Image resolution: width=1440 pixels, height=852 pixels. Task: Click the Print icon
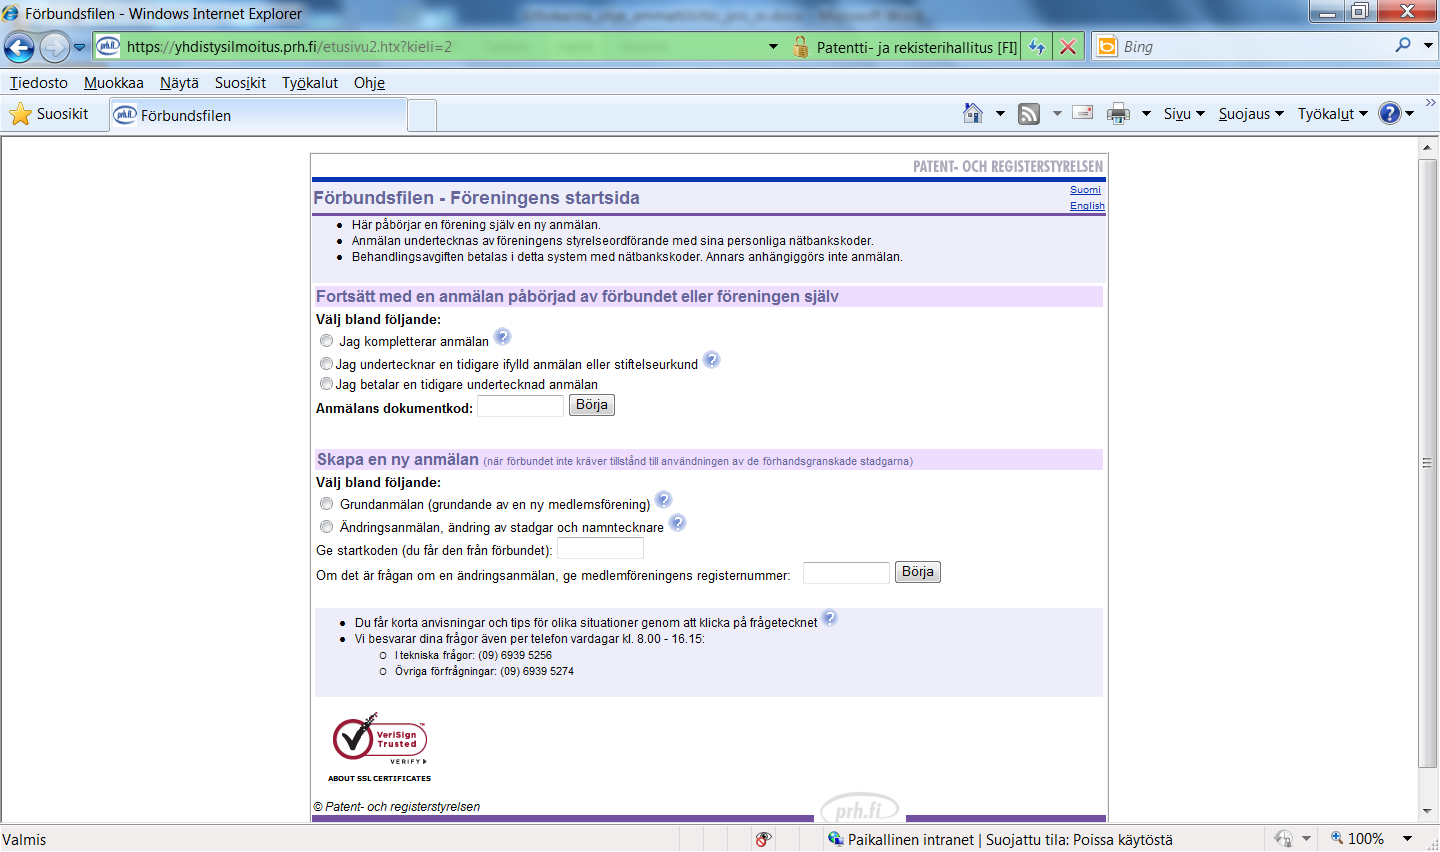pos(1118,114)
